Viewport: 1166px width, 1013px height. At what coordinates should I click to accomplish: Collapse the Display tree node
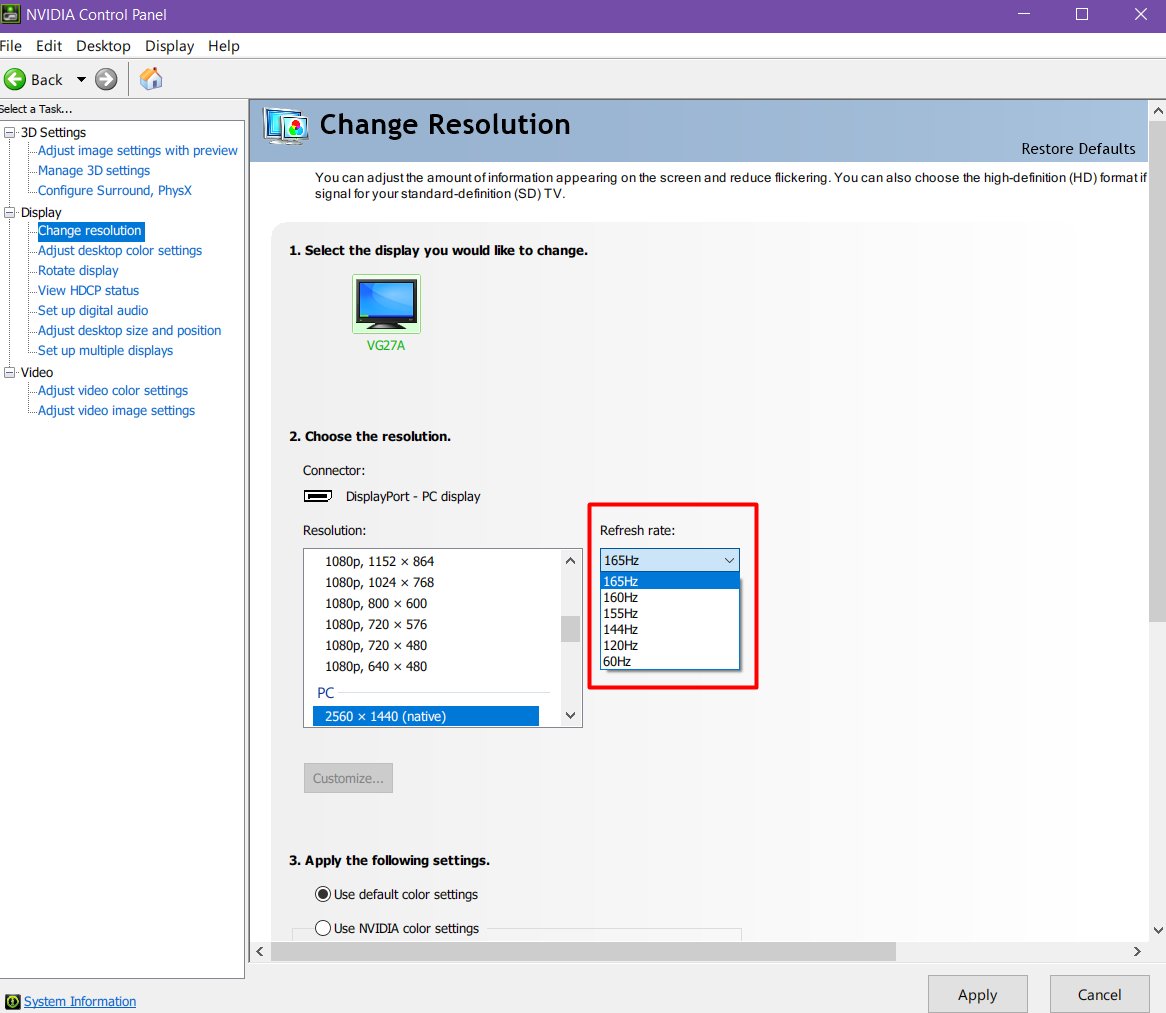pyautogui.click(x=10, y=212)
